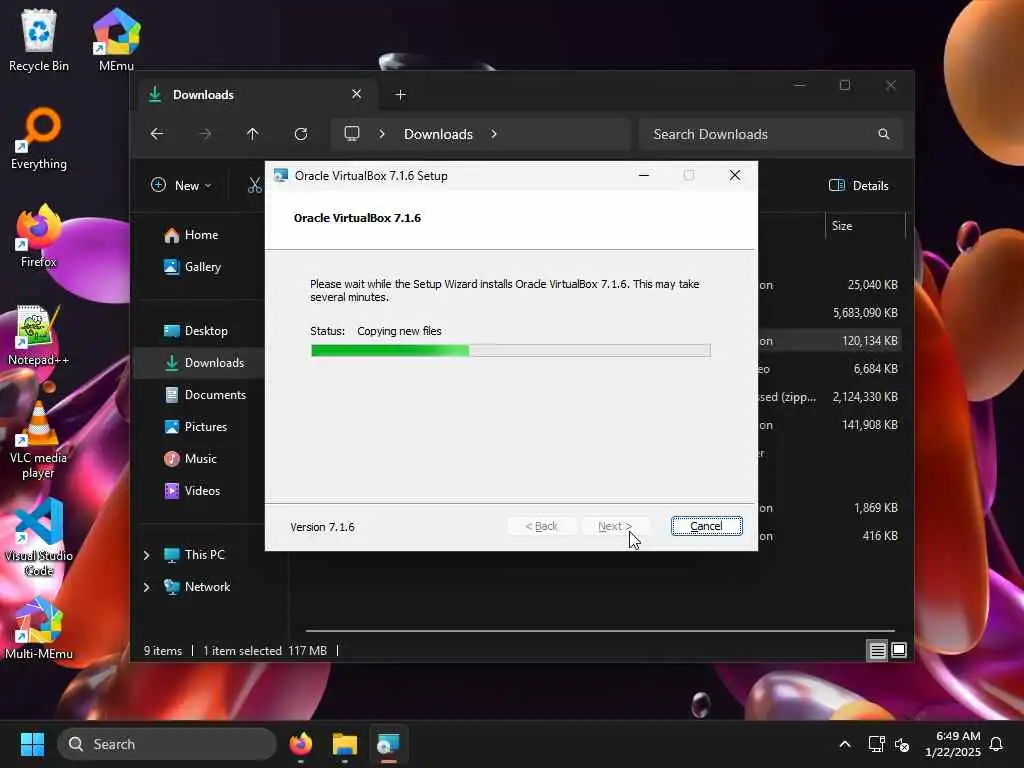Click the horizontal scrollbar in file list
Image resolution: width=1024 pixels, height=768 pixels.
(x=600, y=631)
